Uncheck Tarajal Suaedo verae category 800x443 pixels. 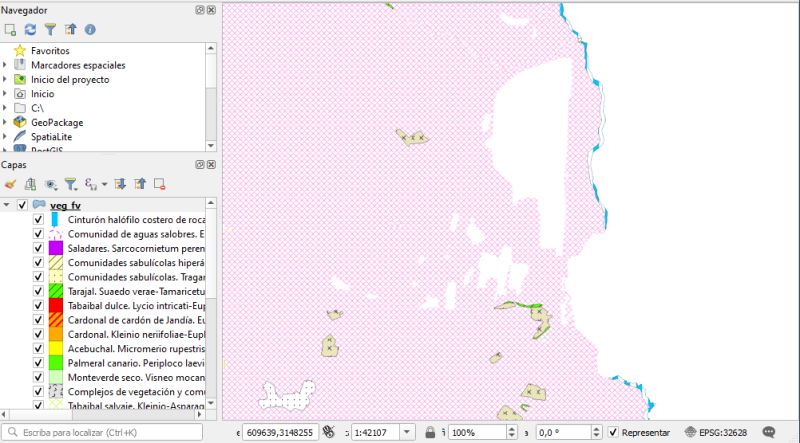click(38, 291)
